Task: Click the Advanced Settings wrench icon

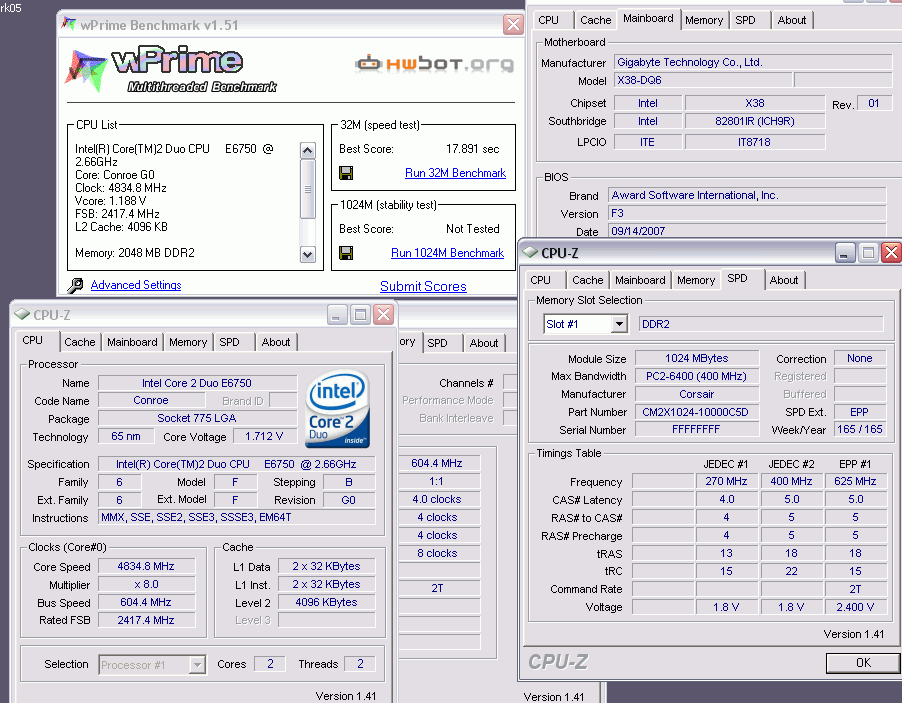Action: (75, 285)
